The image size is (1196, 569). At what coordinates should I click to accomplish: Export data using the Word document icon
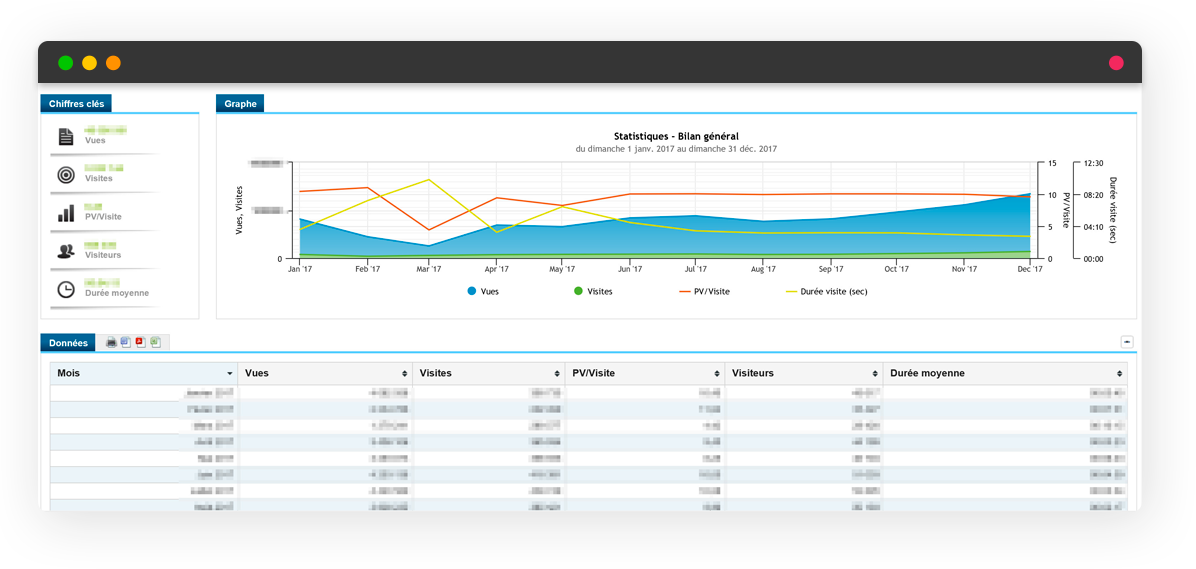(x=125, y=342)
